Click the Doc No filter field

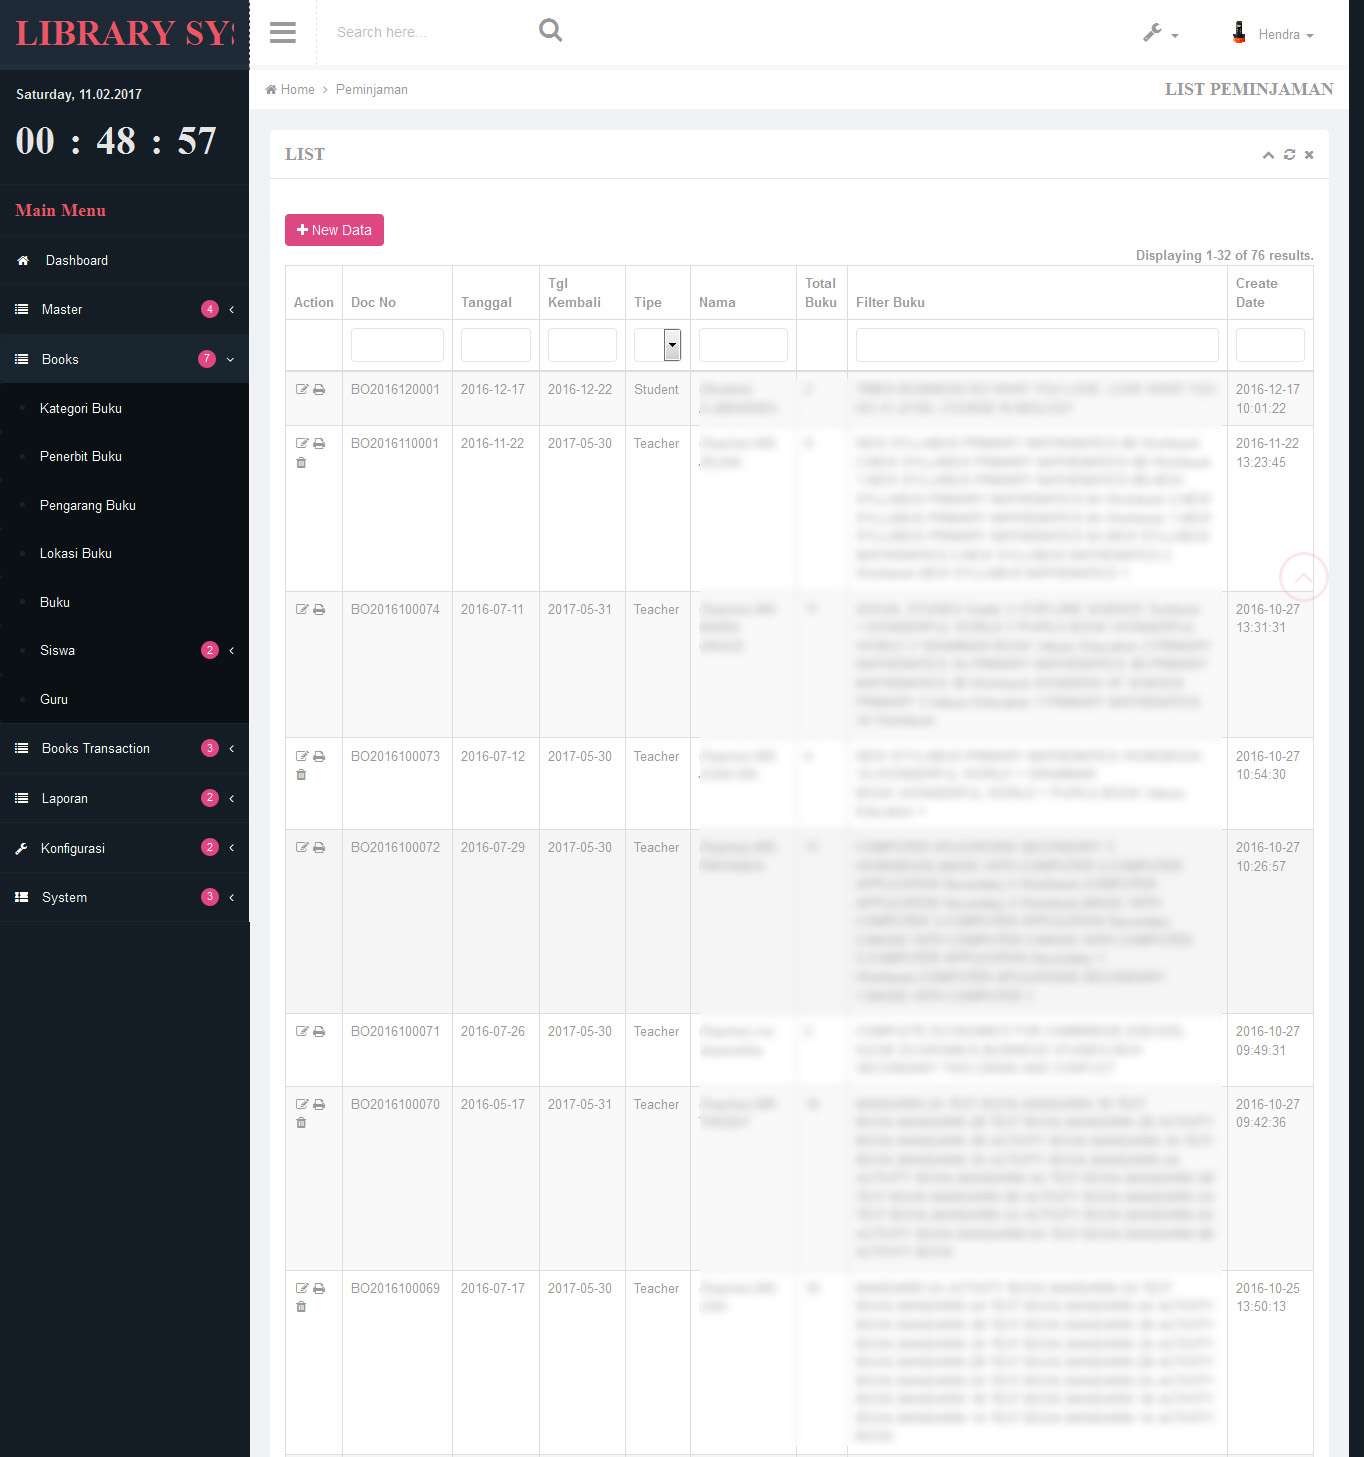[397, 345]
